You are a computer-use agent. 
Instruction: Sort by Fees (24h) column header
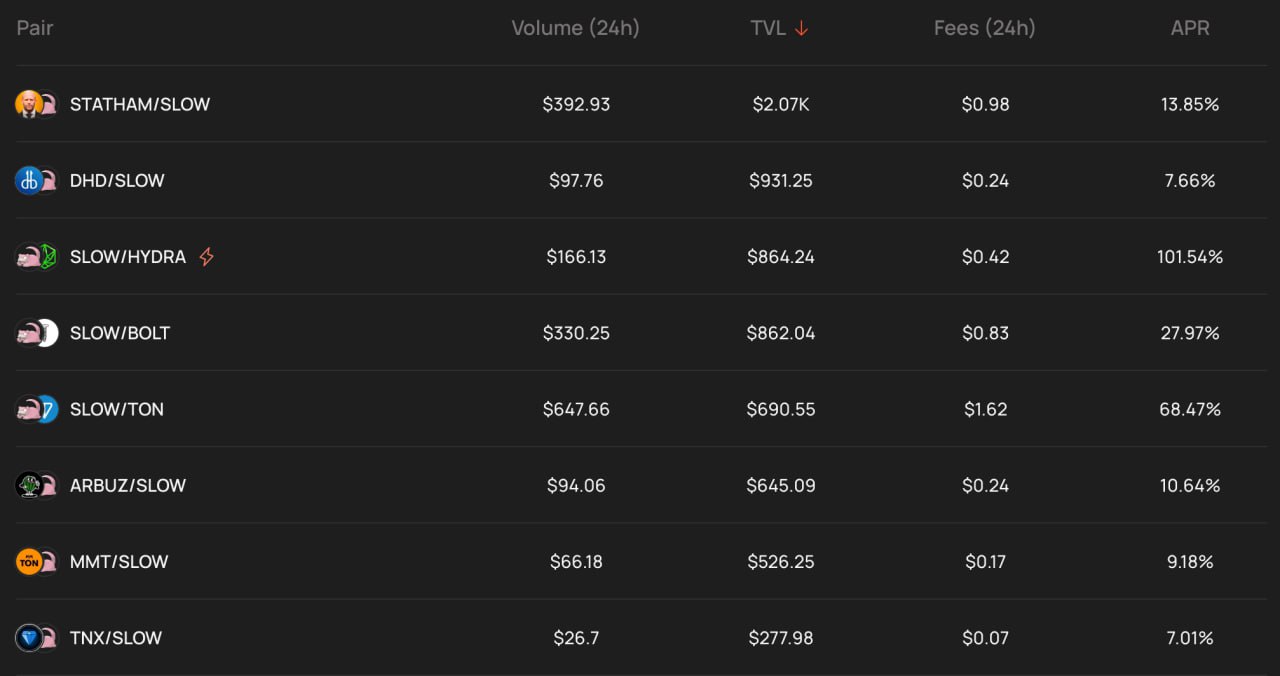(x=985, y=28)
